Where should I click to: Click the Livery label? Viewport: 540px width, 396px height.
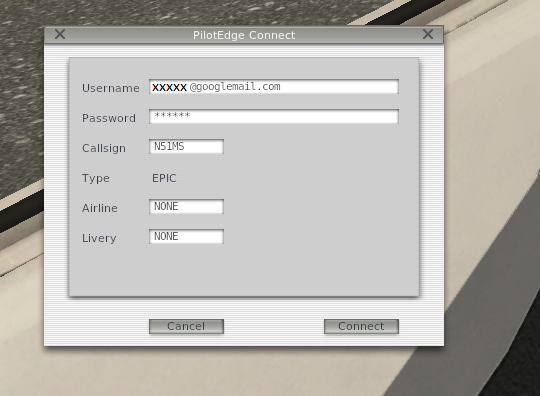(x=99, y=238)
